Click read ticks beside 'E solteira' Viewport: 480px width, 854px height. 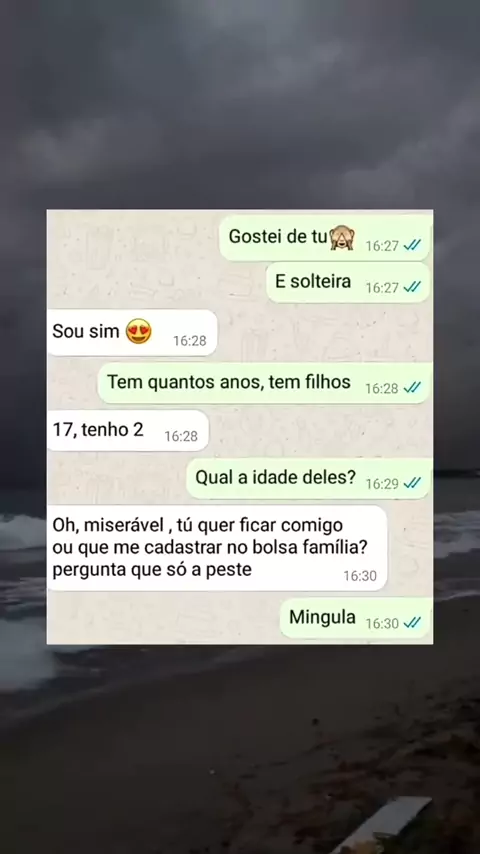coord(412,287)
